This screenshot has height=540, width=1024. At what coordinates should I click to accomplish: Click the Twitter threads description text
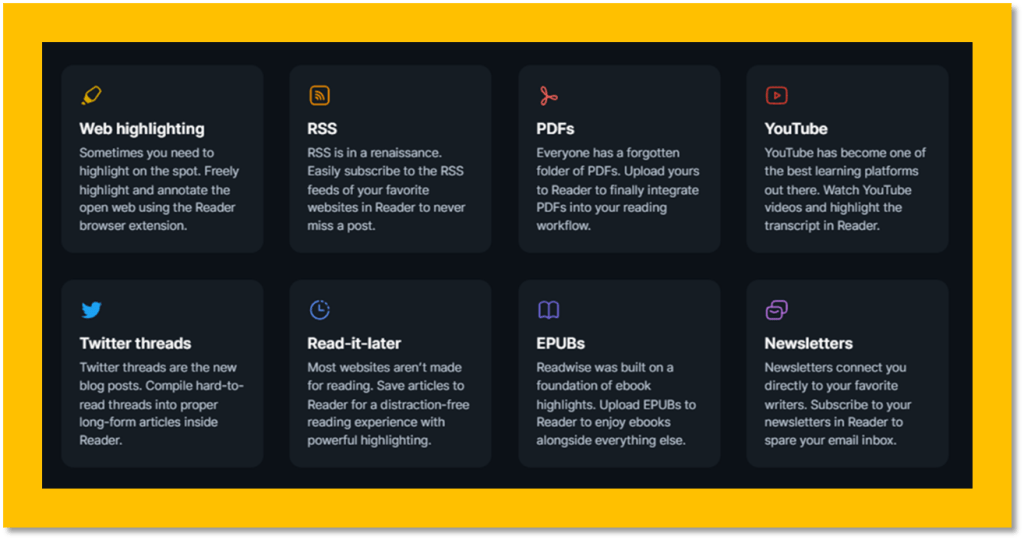[x=159, y=403]
